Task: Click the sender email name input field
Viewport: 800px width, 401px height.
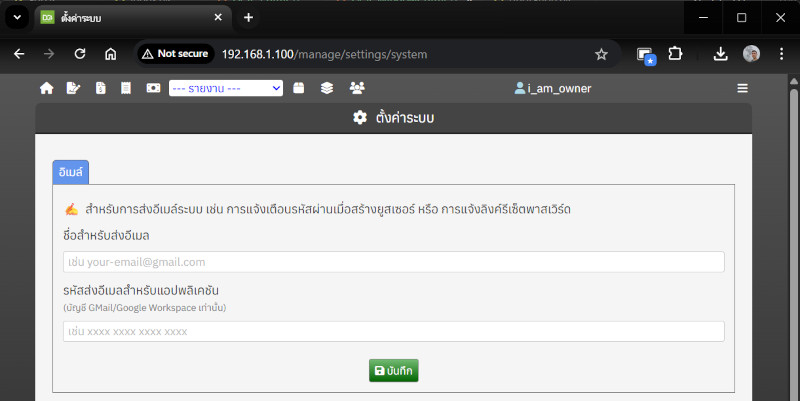Action: pyautogui.click(x=393, y=262)
